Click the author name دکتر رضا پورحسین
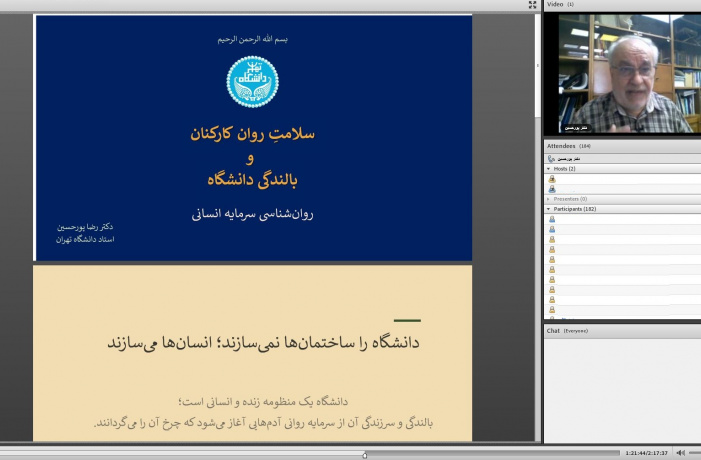This screenshot has height=460, width=701. (x=85, y=227)
